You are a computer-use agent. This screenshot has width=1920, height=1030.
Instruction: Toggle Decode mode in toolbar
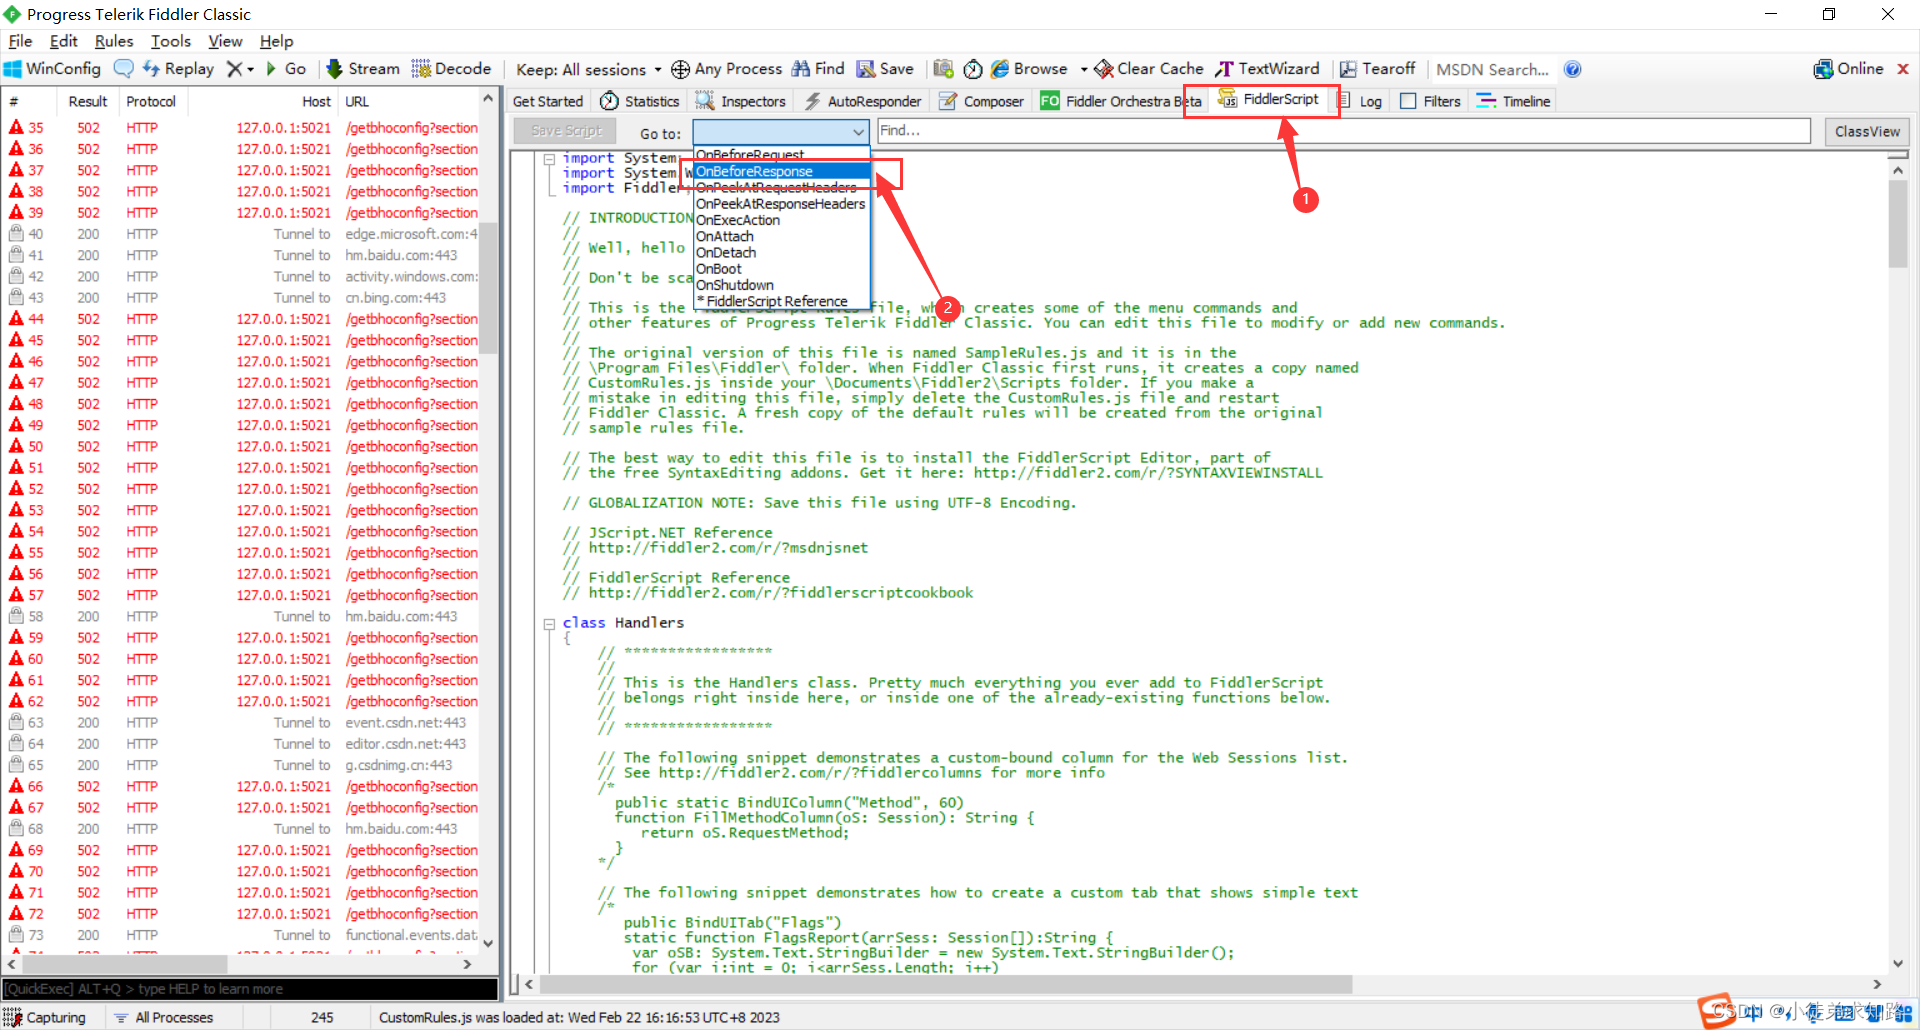(x=451, y=69)
